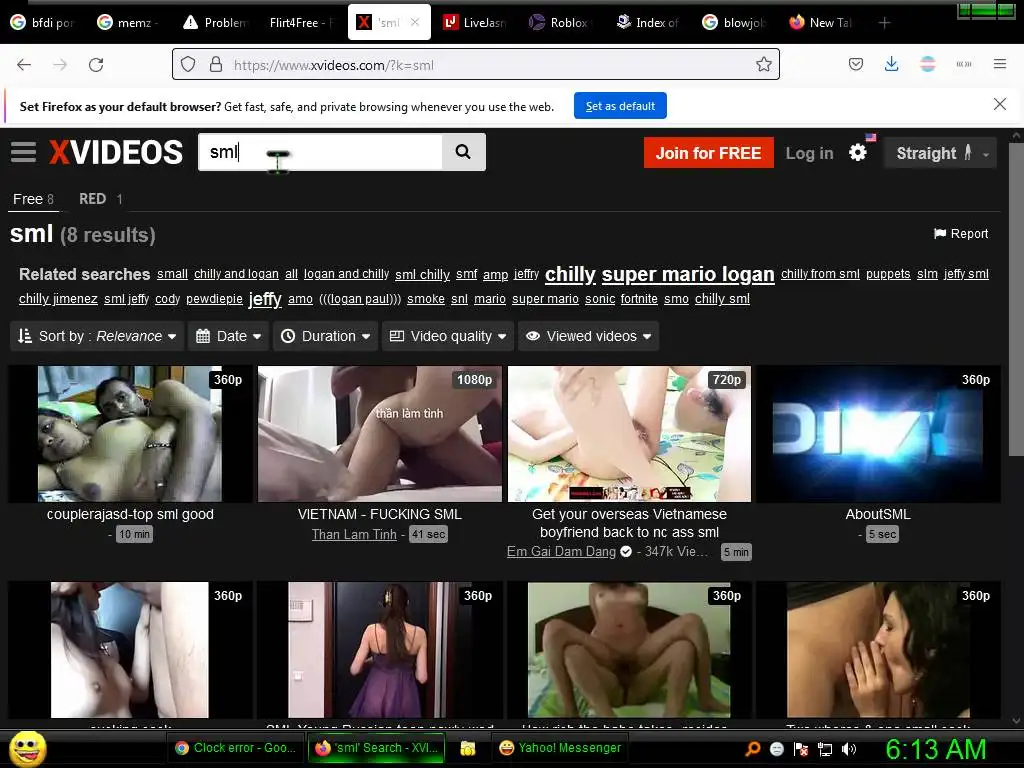Click the Join for FREE button
1024x768 pixels.
(x=709, y=153)
